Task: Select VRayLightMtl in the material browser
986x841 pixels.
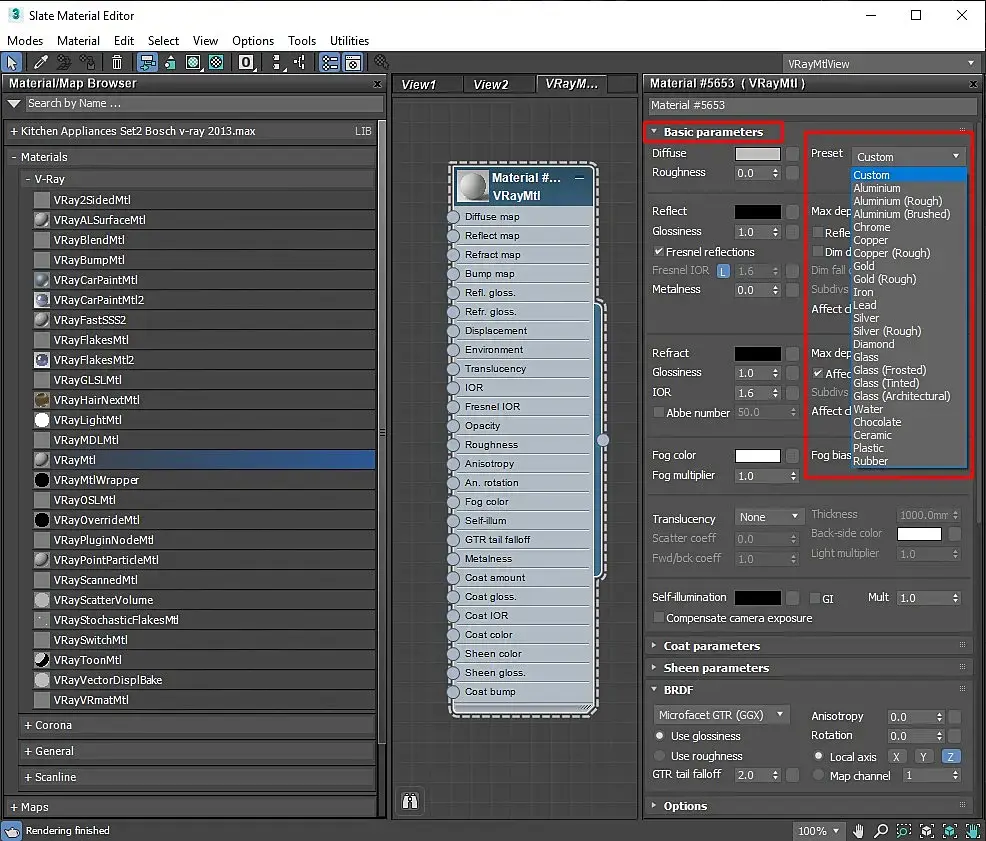Action: [87, 420]
